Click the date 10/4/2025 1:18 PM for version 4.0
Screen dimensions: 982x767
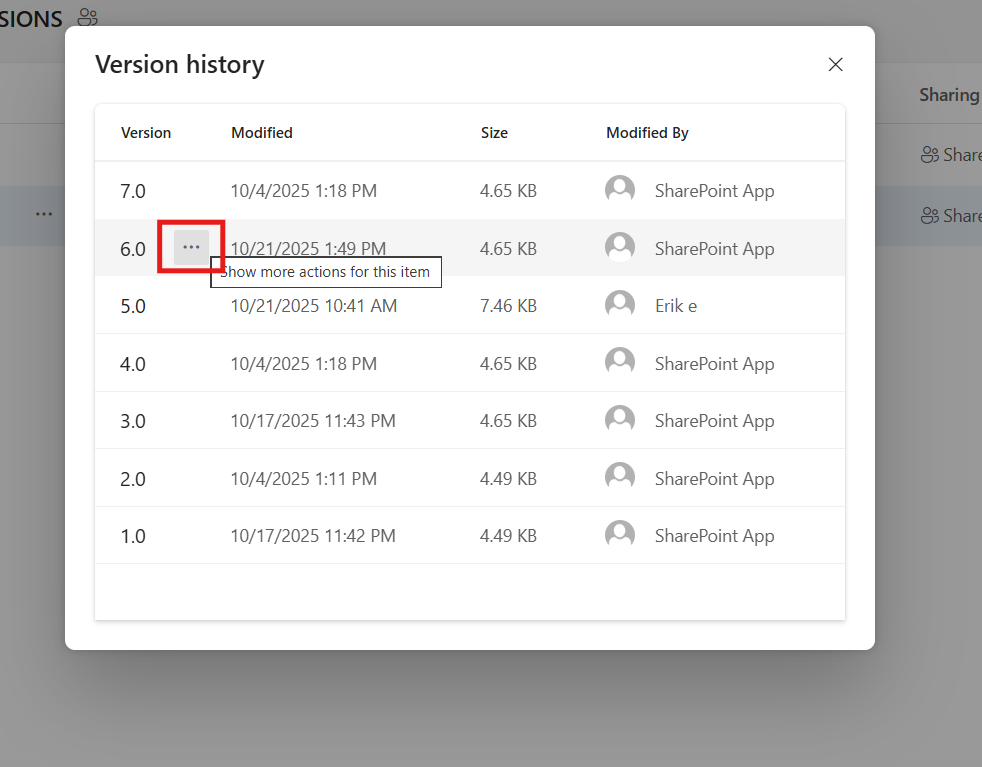pyautogui.click(x=304, y=363)
